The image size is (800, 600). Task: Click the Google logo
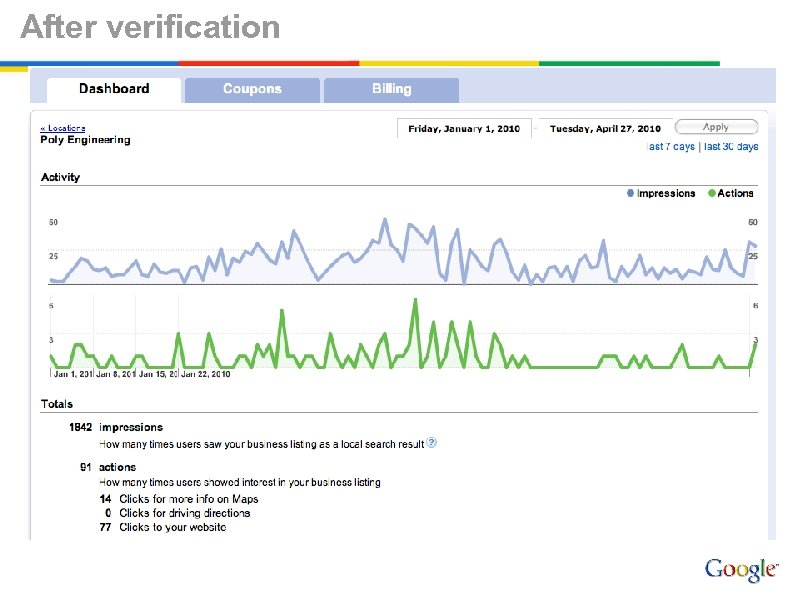pos(741,570)
